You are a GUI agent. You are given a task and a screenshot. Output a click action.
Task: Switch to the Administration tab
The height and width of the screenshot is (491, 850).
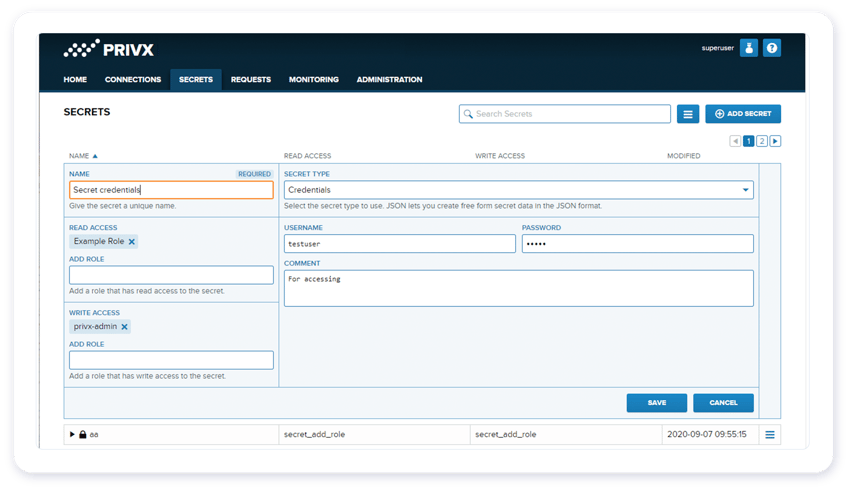[389, 80]
